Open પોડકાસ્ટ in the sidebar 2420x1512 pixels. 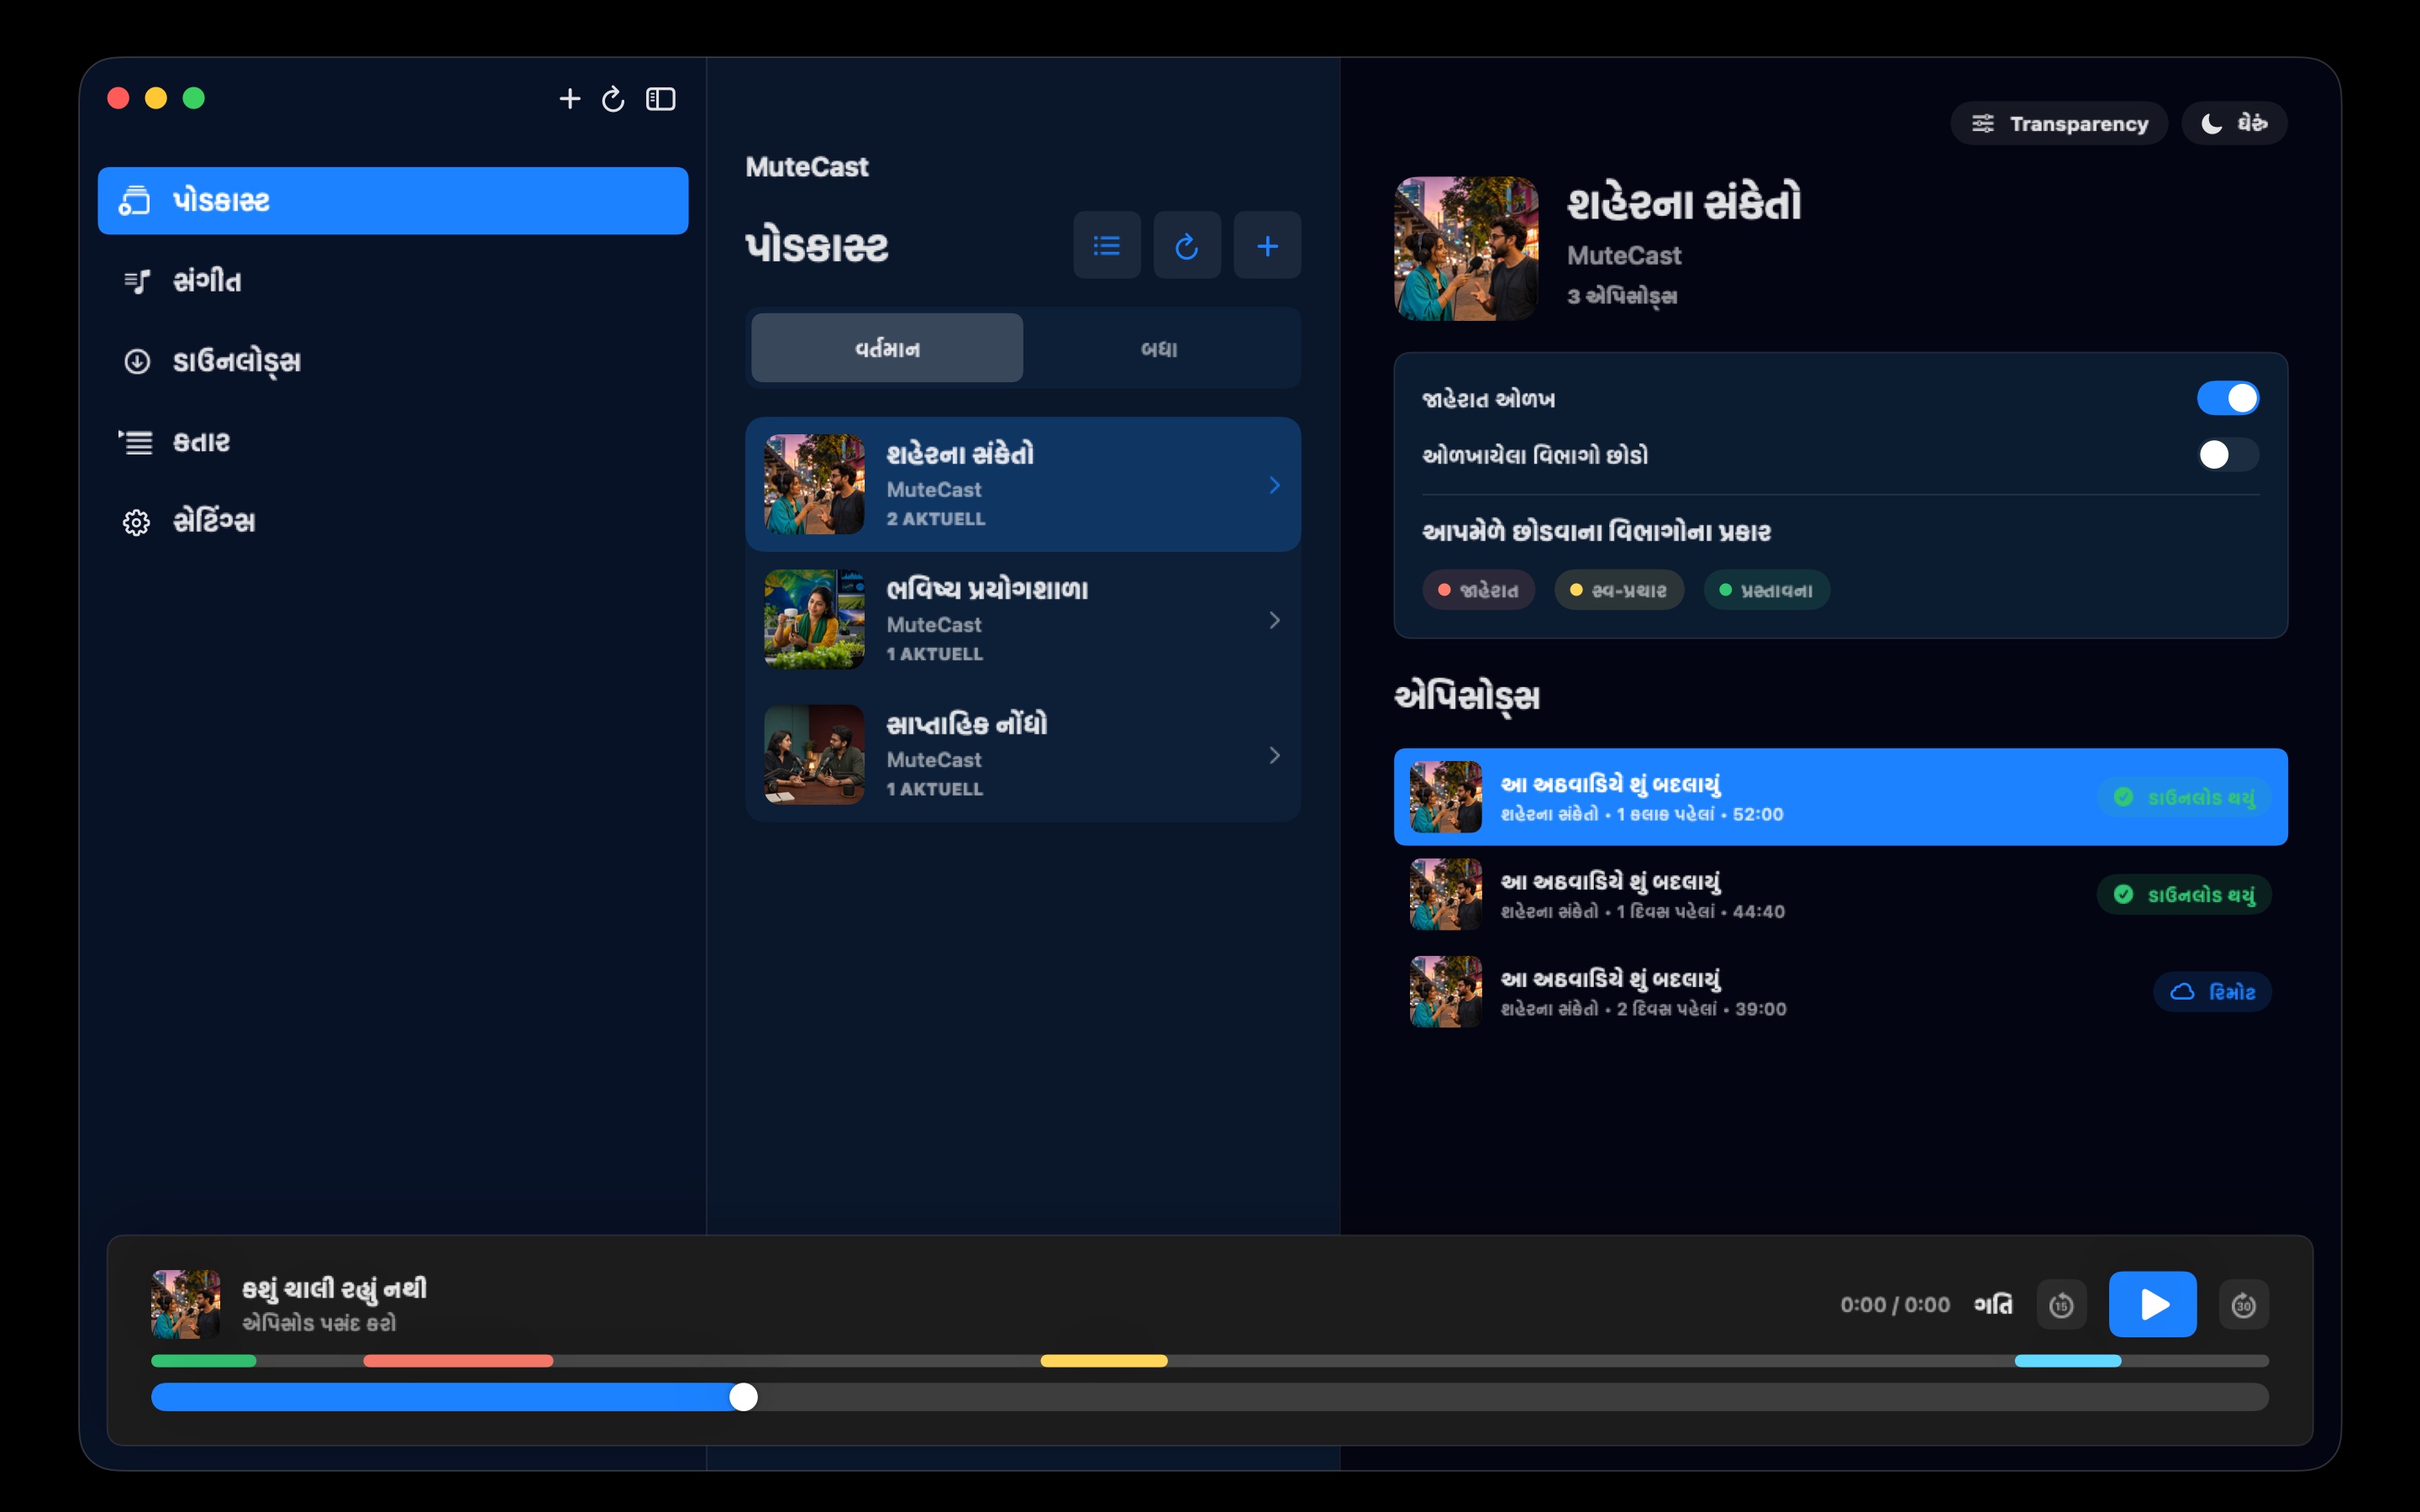coord(393,201)
